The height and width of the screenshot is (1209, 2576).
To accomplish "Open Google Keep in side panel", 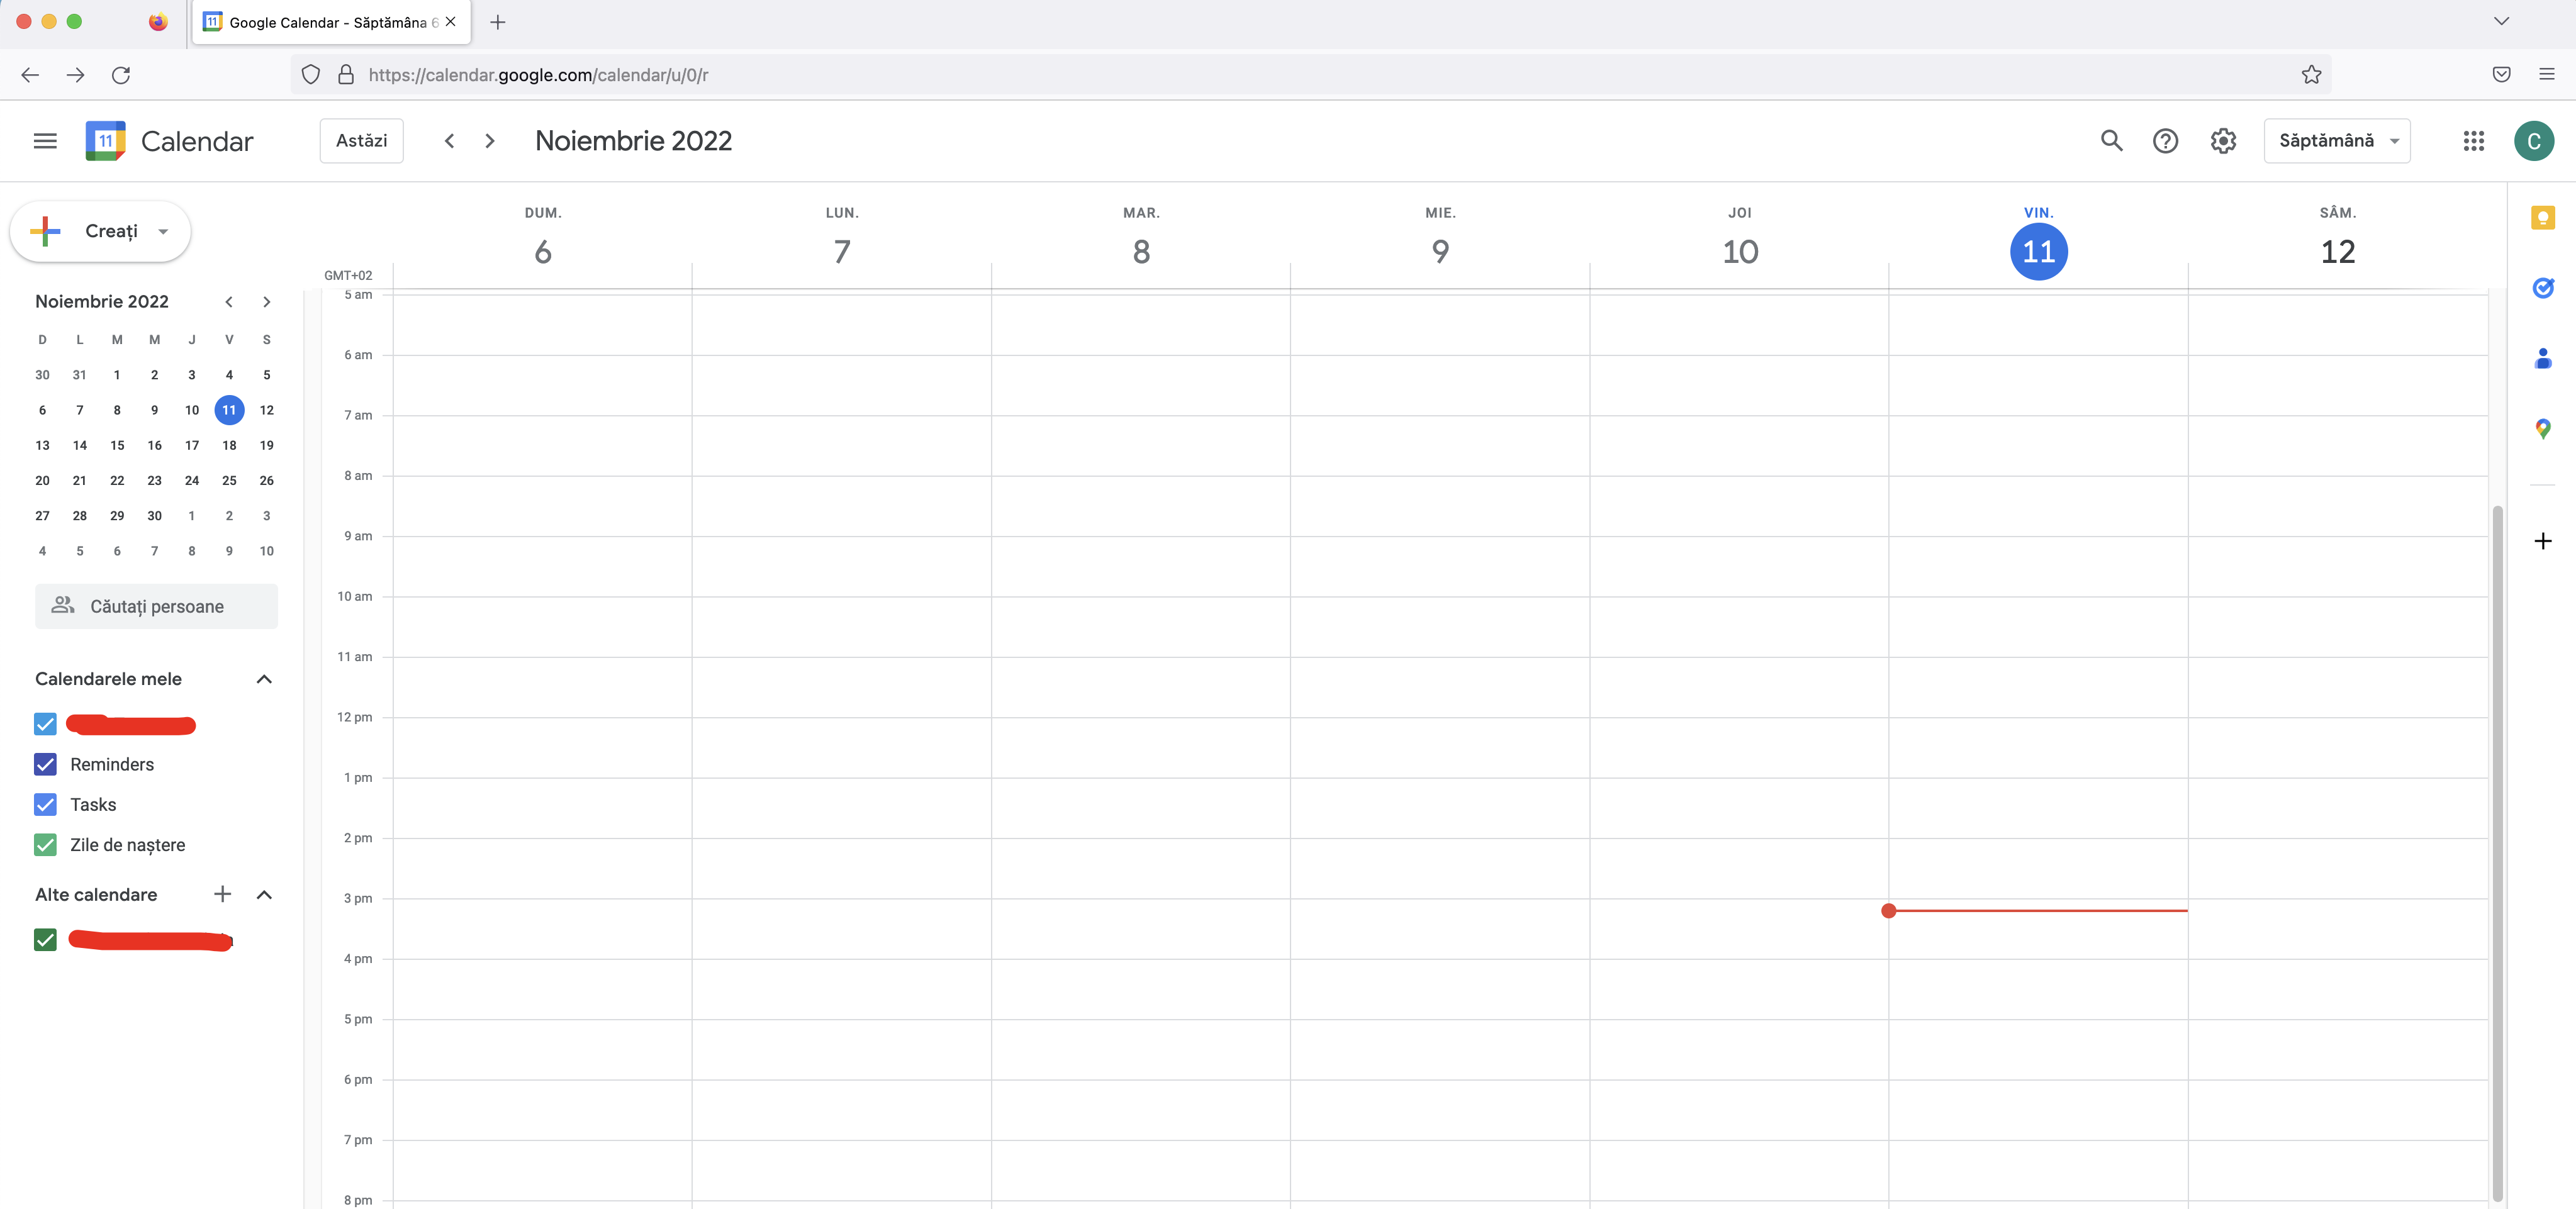I will pos(2542,218).
